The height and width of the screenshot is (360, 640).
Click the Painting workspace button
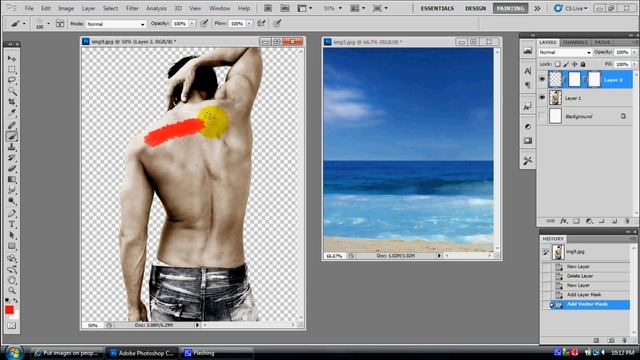510,8
